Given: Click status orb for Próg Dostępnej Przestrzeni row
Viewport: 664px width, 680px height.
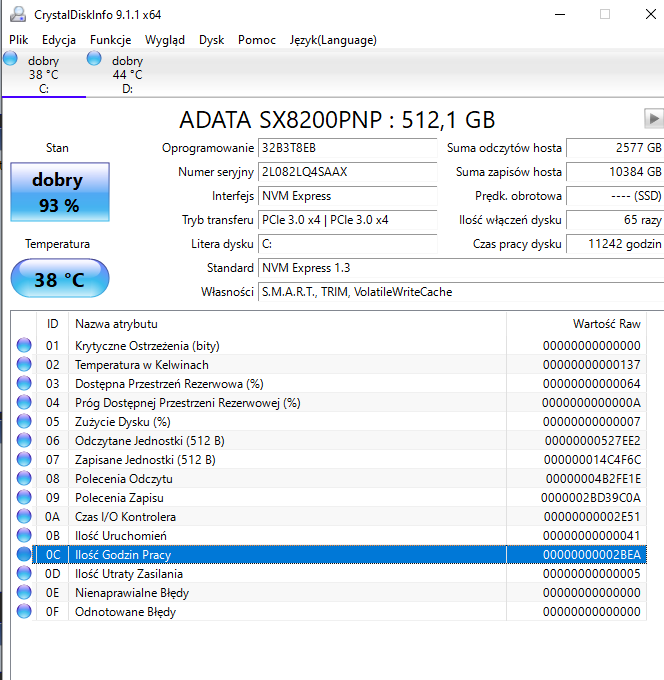Looking at the screenshot, I should click(x=24, y=403).
